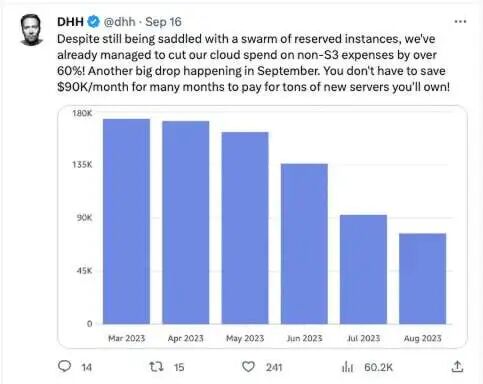483x384 pixels.
Task: Open the Sep 16 timestamp link
Action: (x=163, y=22)
